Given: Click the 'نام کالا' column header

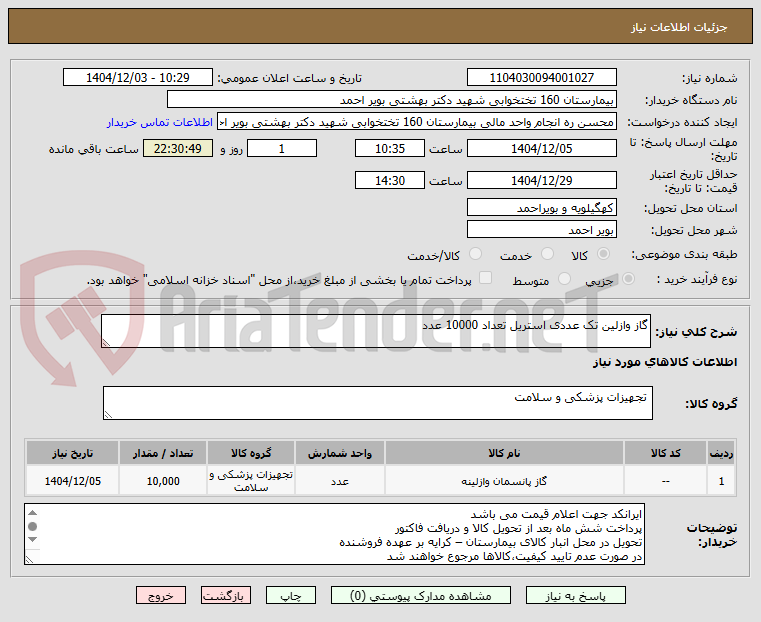Looking at the screenshot, I should [504, 453].
